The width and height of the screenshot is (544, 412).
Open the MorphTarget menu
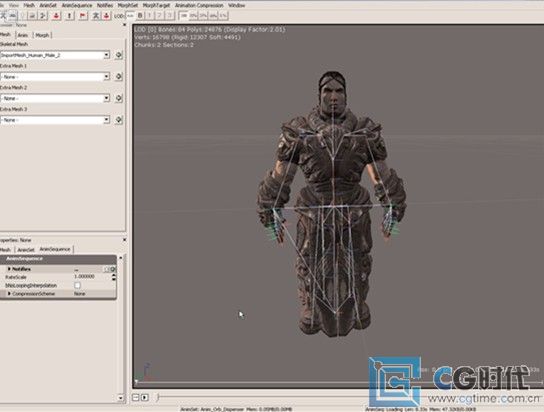(156, 5)
